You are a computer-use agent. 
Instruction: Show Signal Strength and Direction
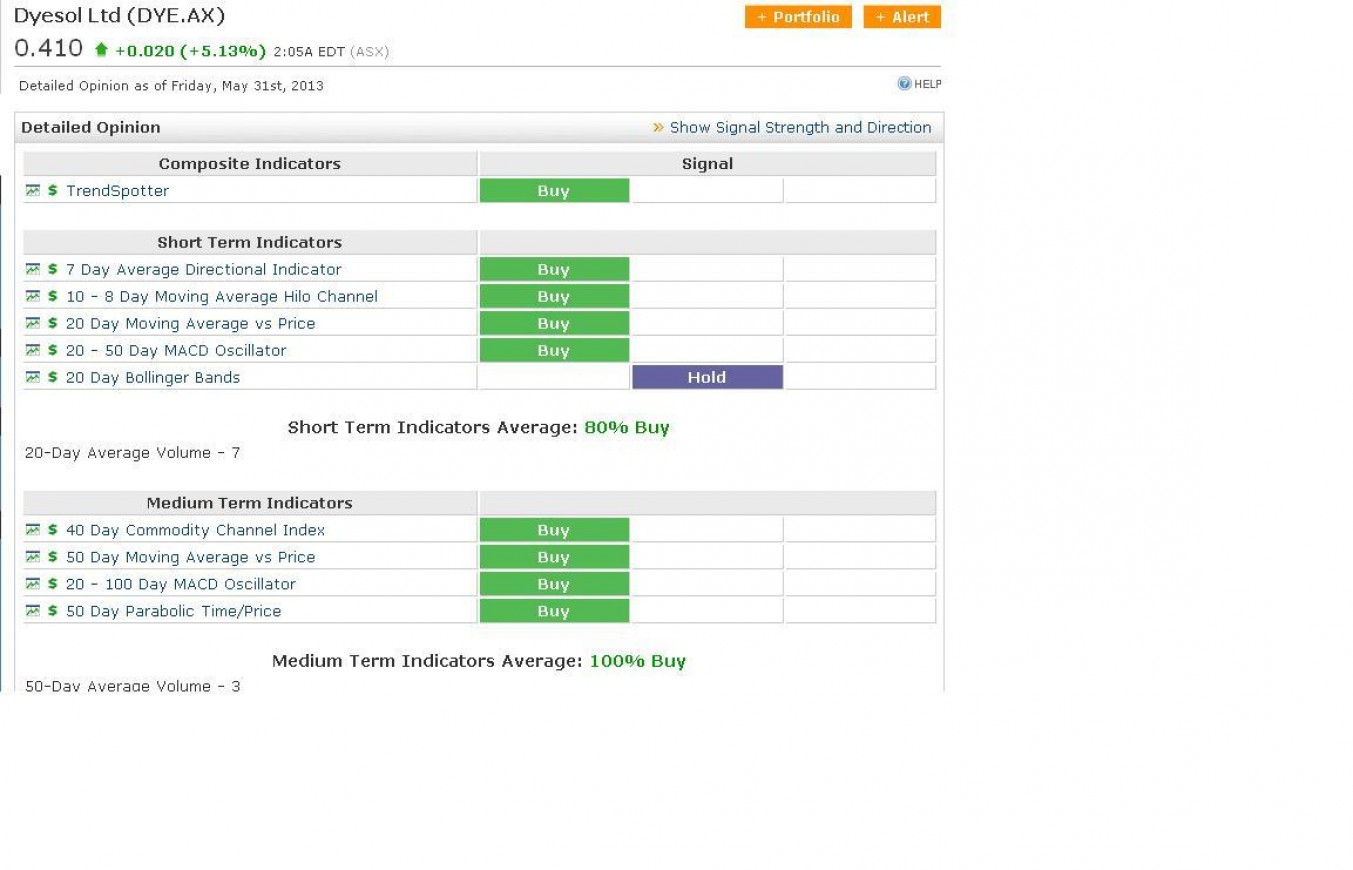click(x=800, y=127)
